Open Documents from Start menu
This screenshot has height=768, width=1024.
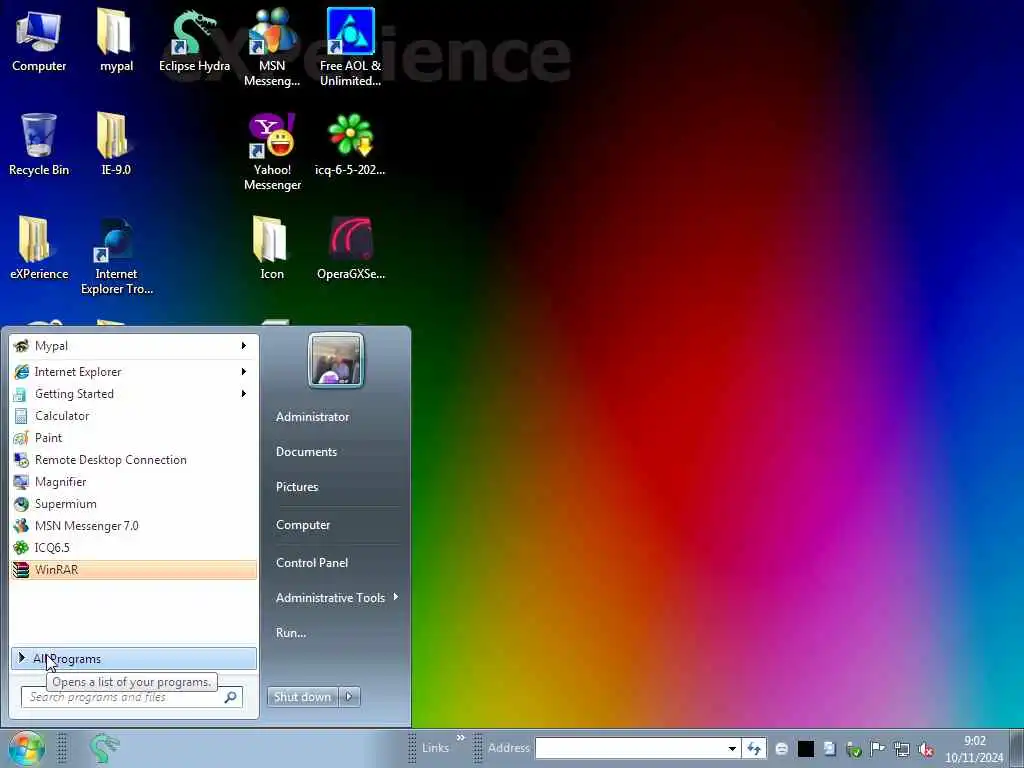(306, 452)
